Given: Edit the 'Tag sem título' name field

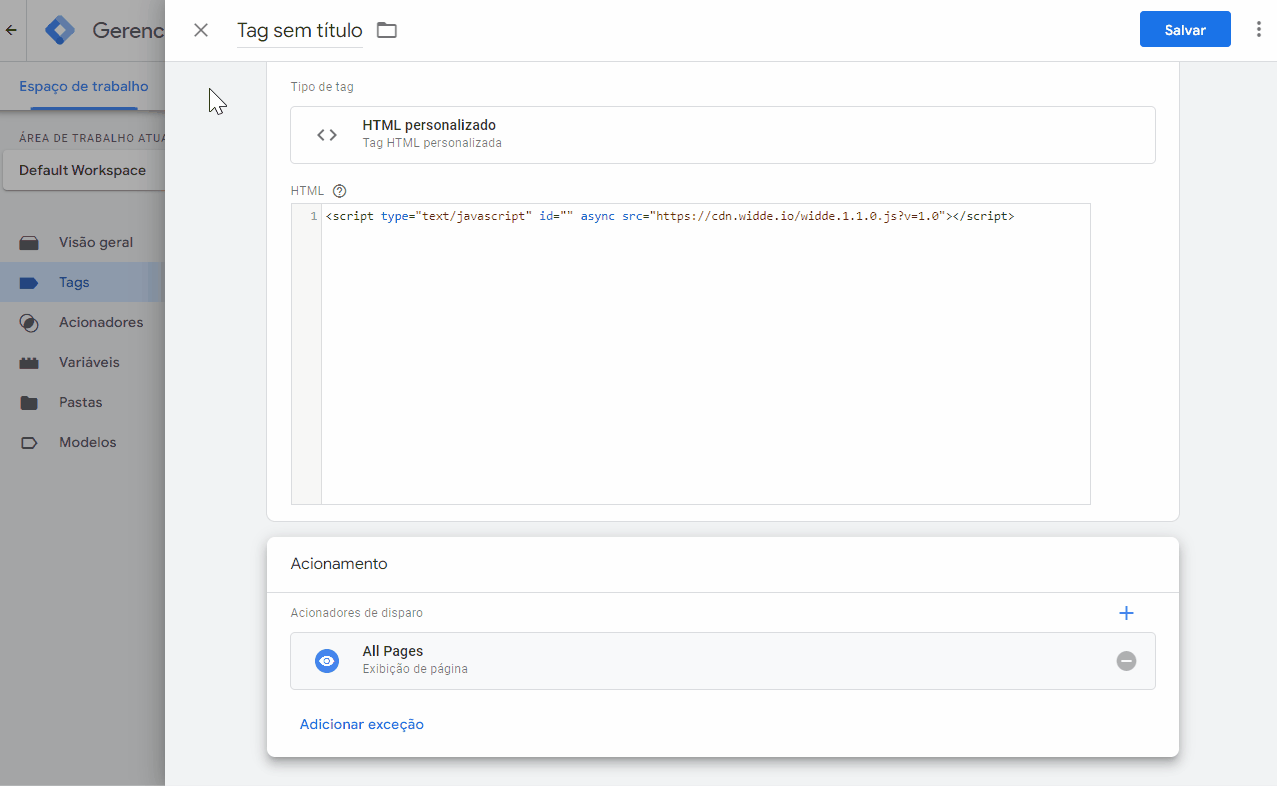Looking at the screenshot, I should (300, 31).
